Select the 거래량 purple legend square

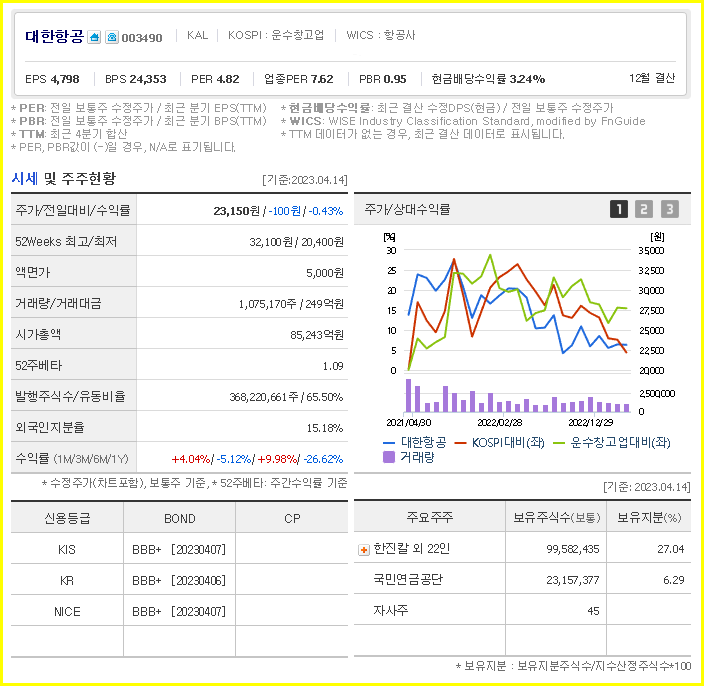pyautogui.click(x=389, y=457)
